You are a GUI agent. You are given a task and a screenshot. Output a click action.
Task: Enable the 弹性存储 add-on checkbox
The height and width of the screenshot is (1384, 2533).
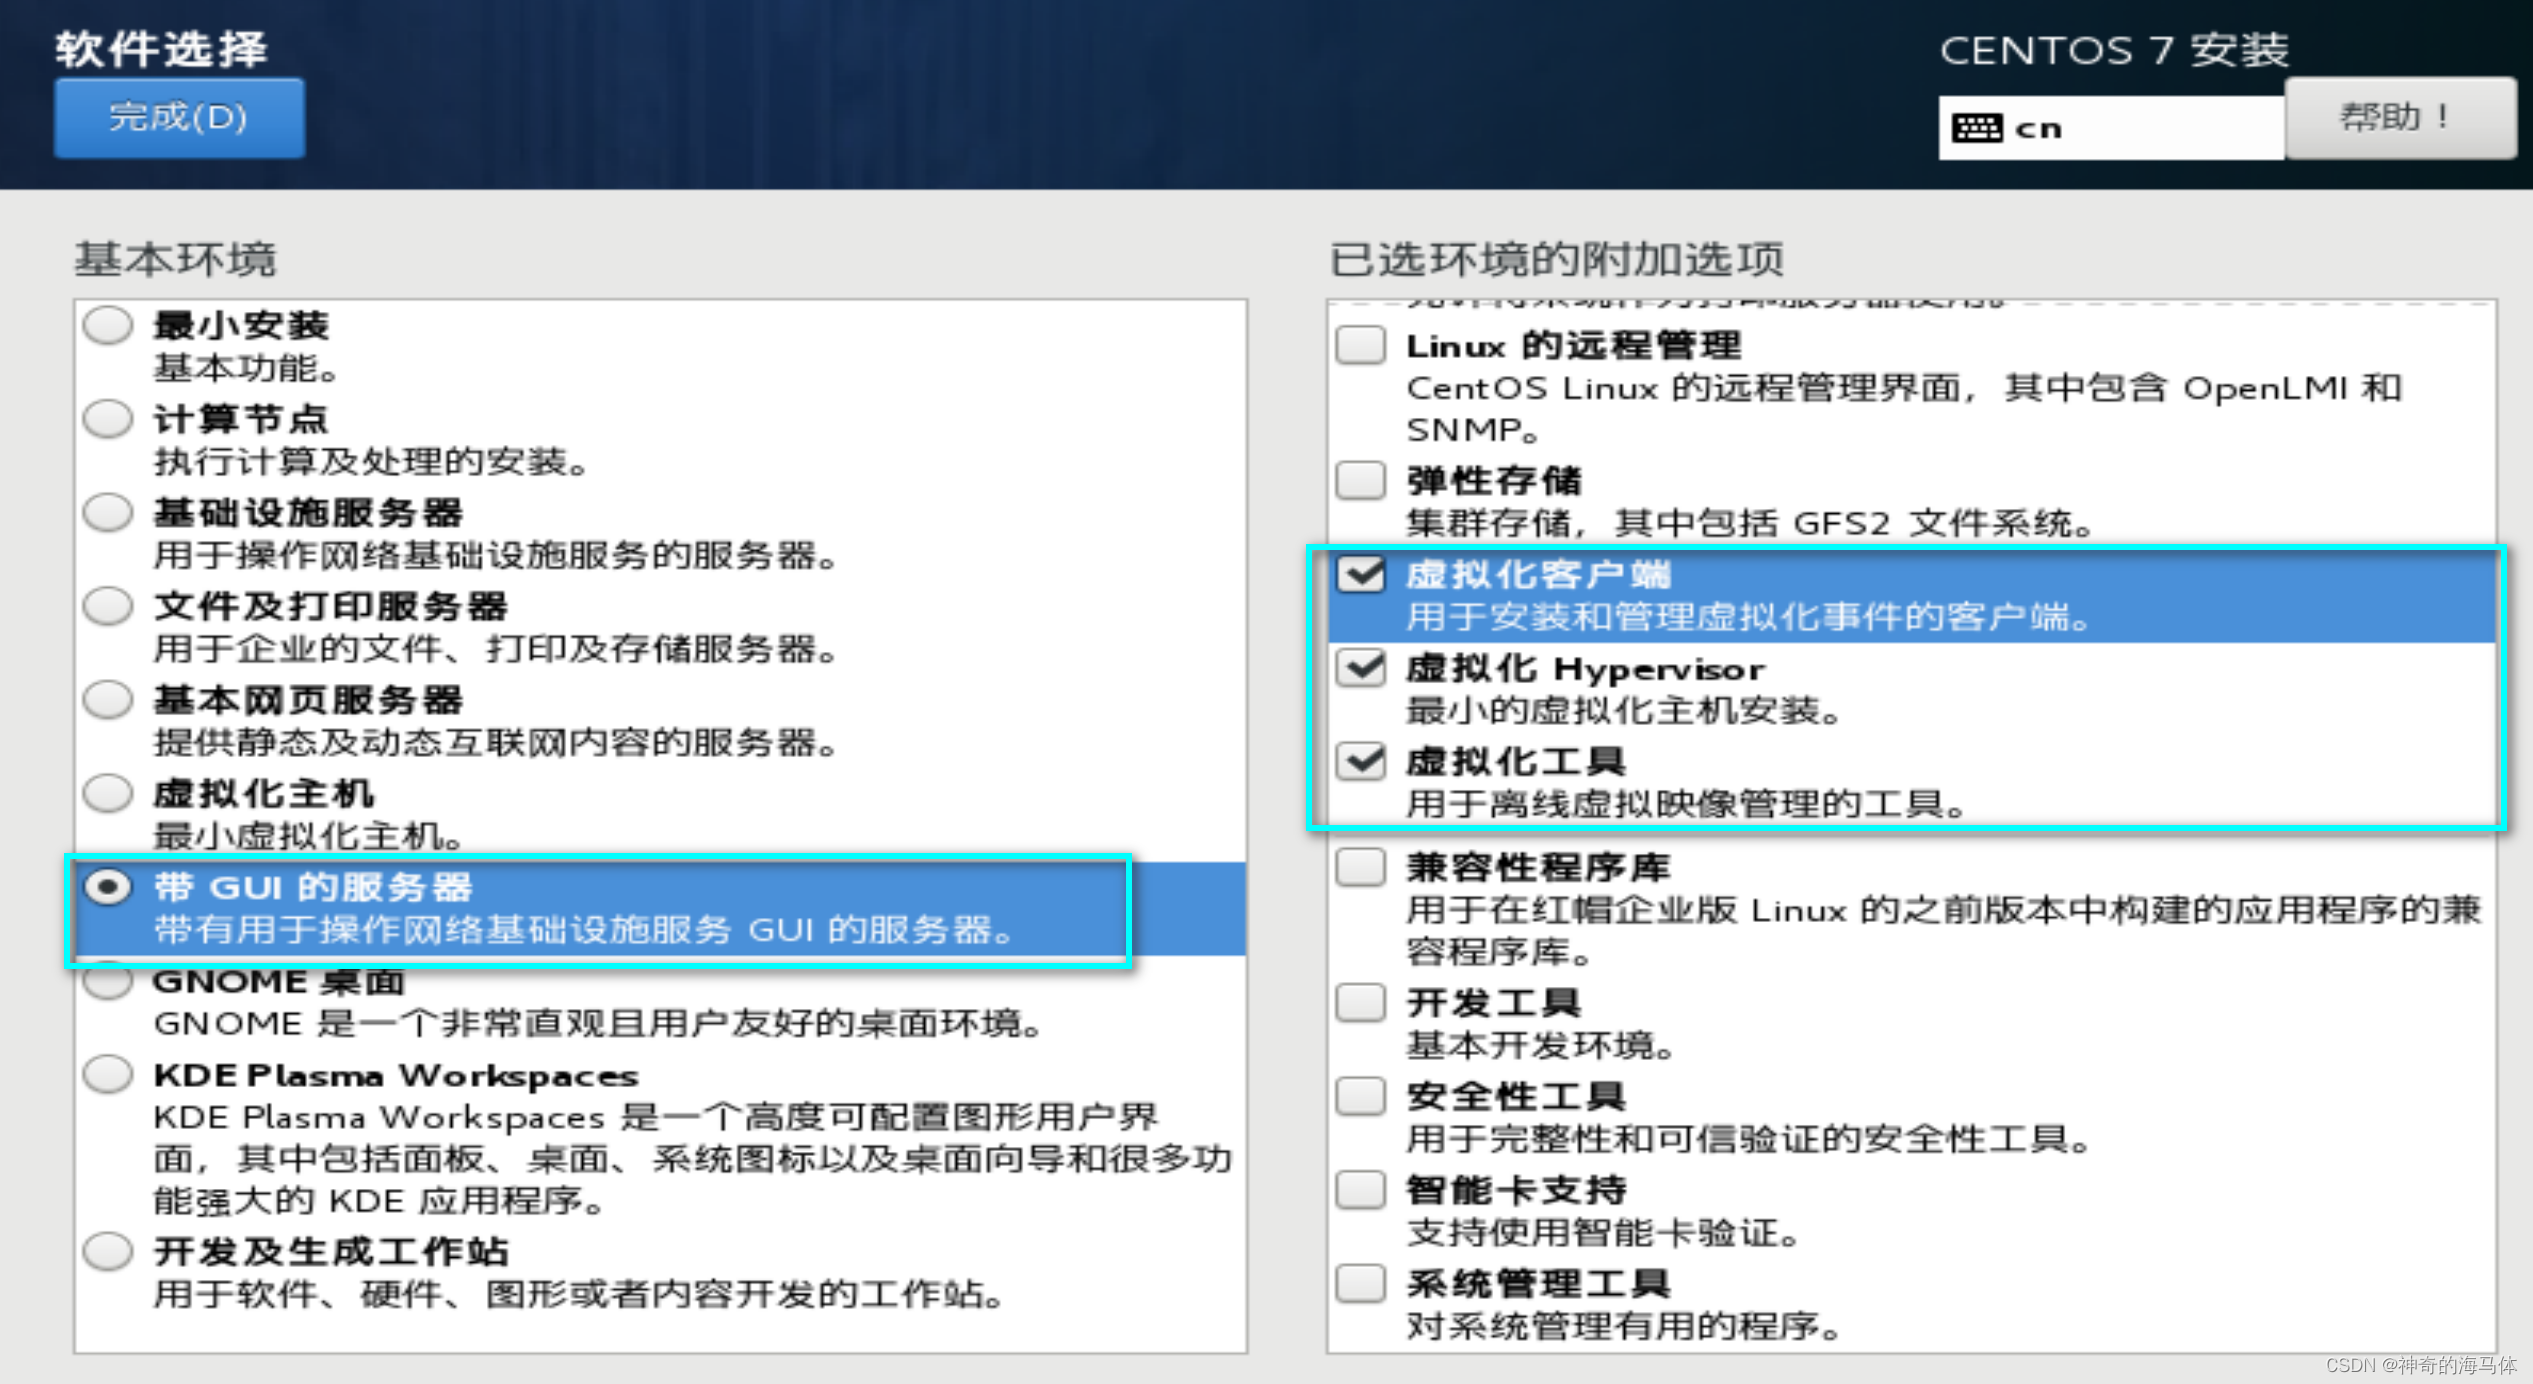[1361, 480]
